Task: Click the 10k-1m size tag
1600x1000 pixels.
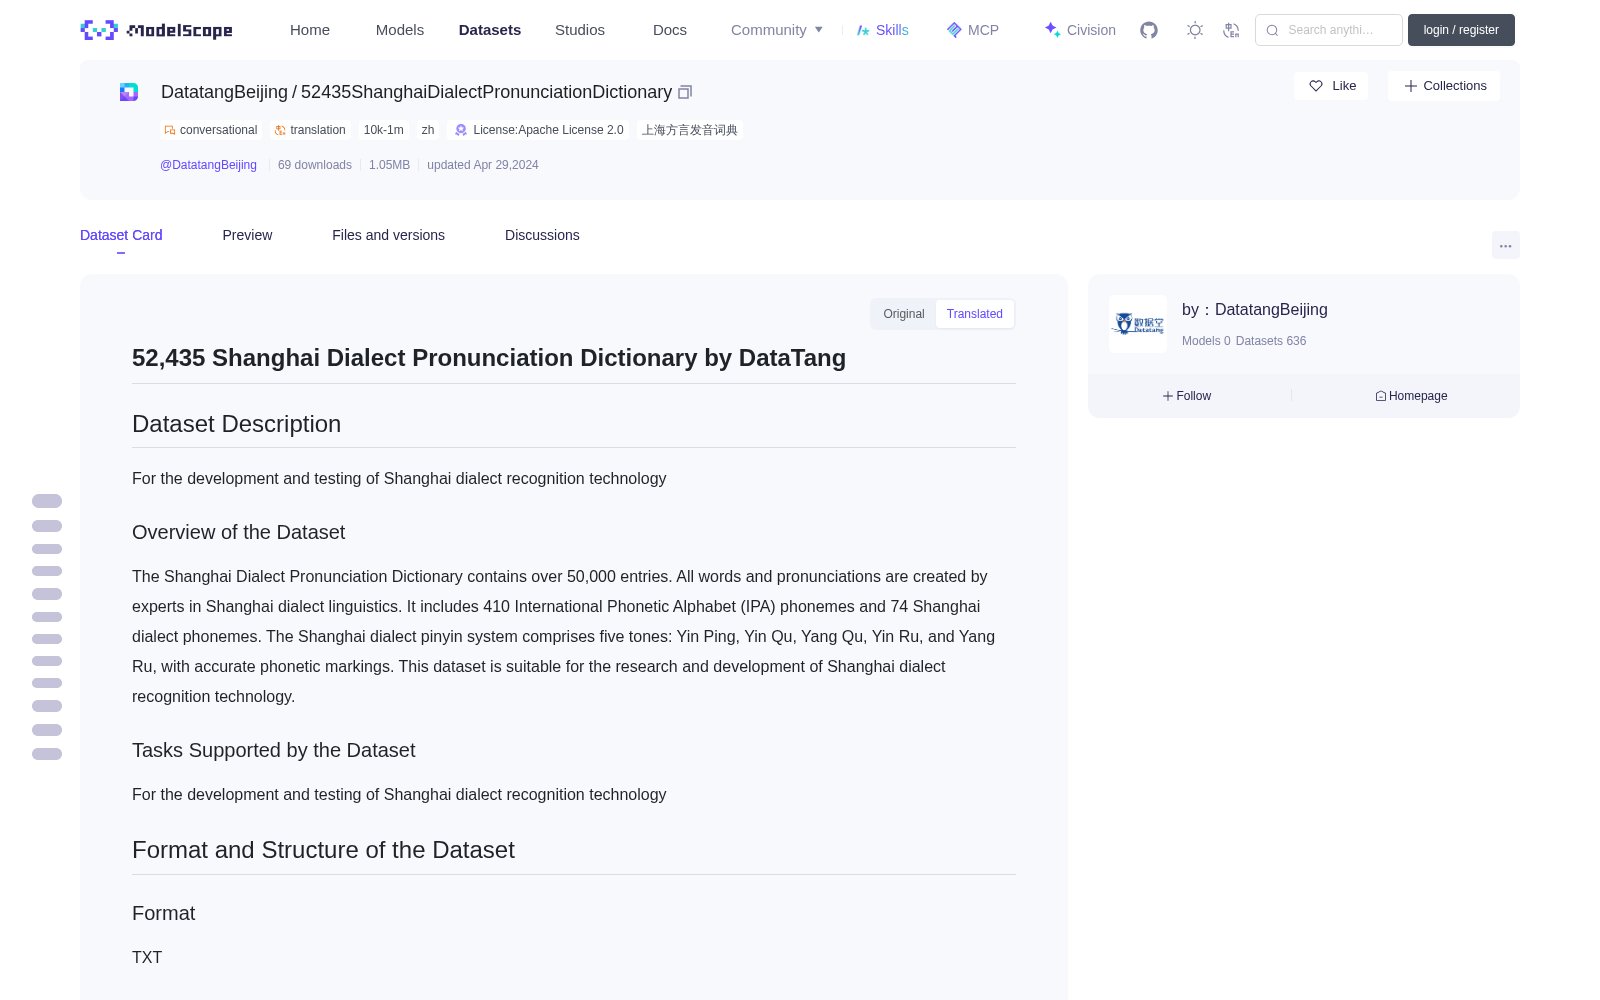Action: coord(384,130)
